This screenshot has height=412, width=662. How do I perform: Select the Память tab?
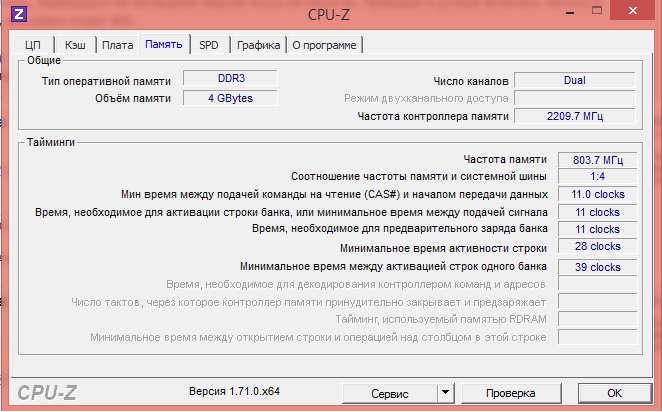pyautogui.click(x=164, y=44)
